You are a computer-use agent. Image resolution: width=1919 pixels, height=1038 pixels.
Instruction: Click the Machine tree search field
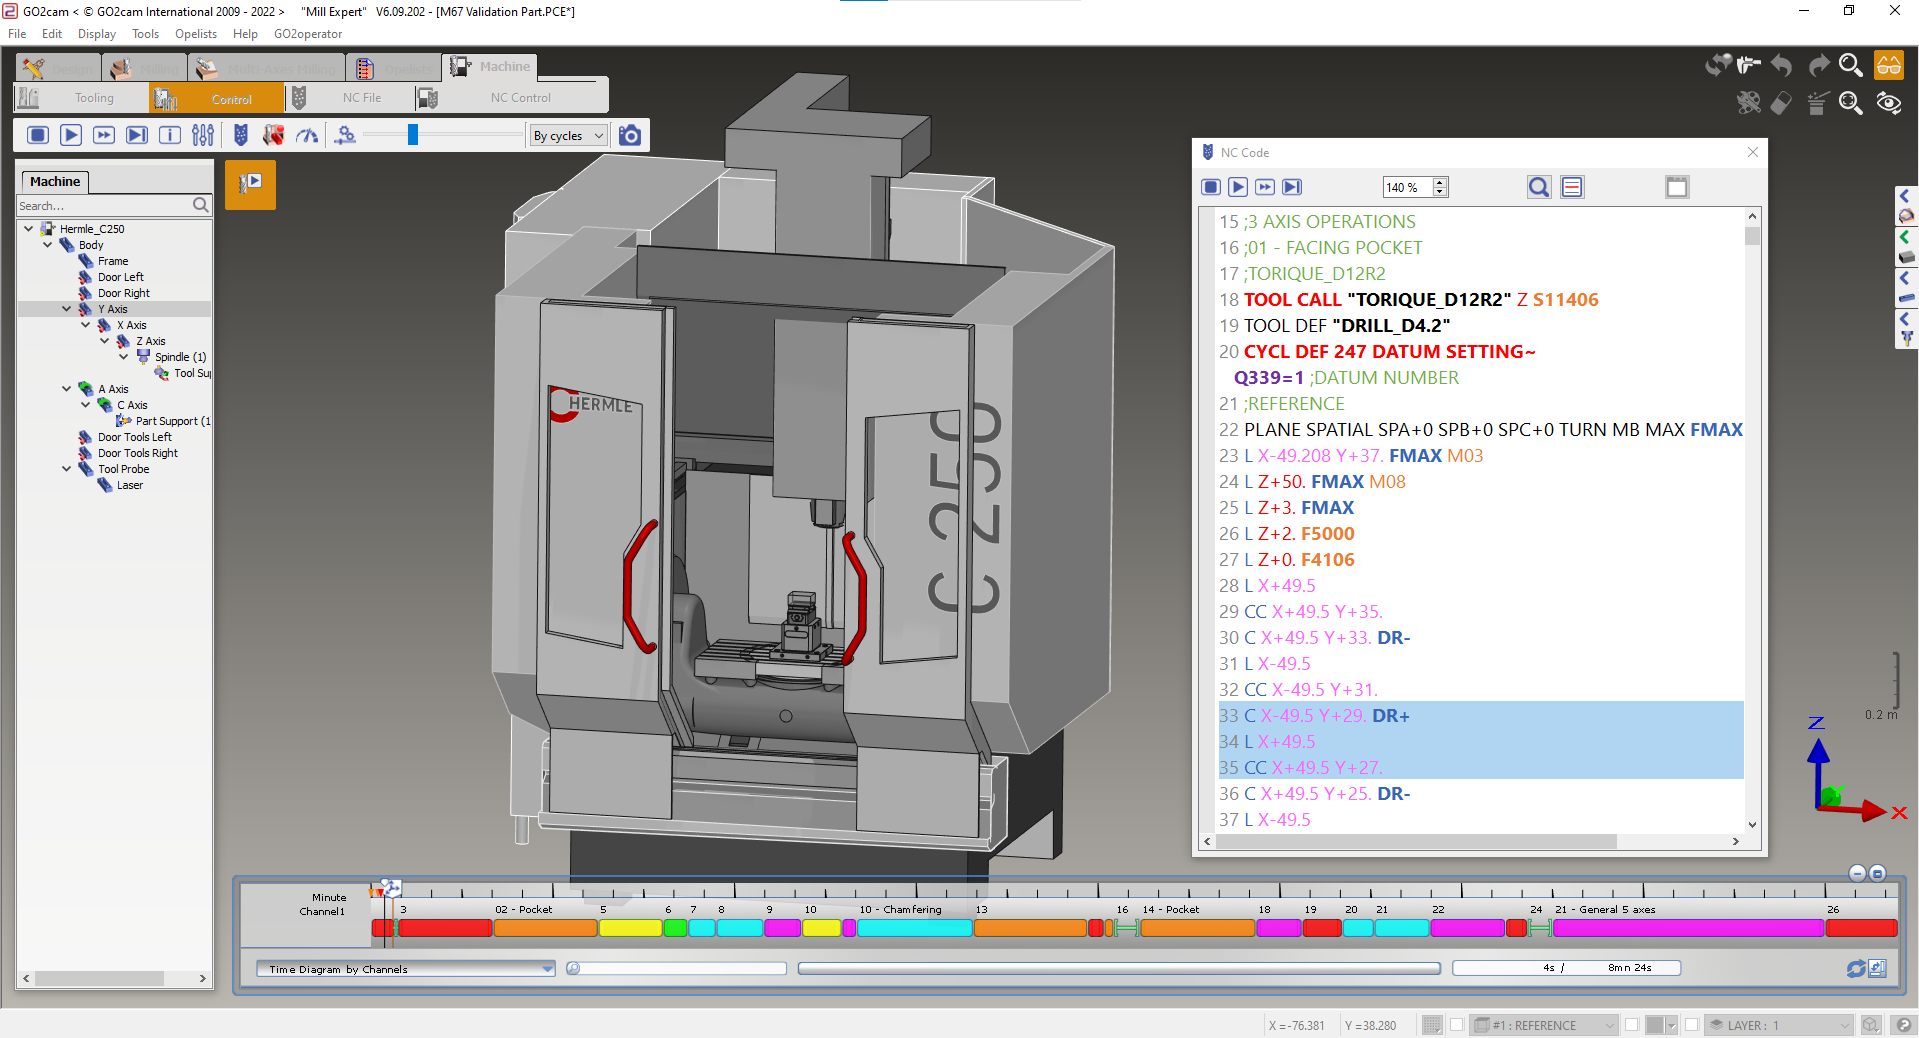(104, 205)
